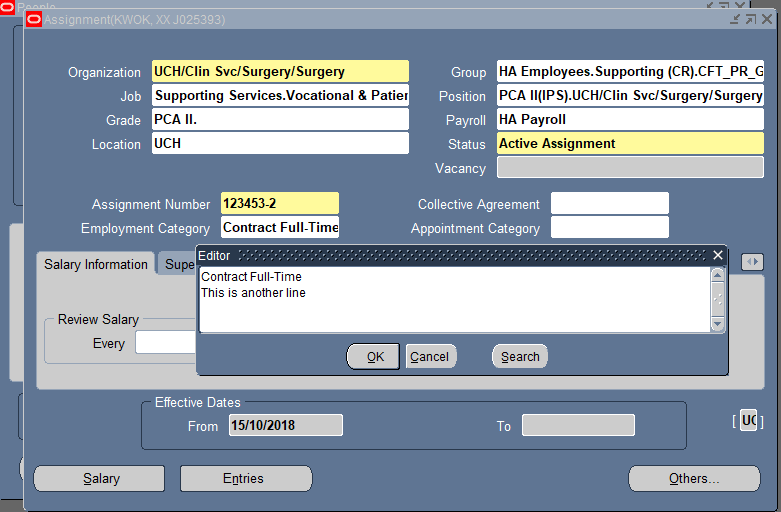This screenshot has width=781, height=512.
Task: Click the tab scroll arrows icon
Action: 752,261
